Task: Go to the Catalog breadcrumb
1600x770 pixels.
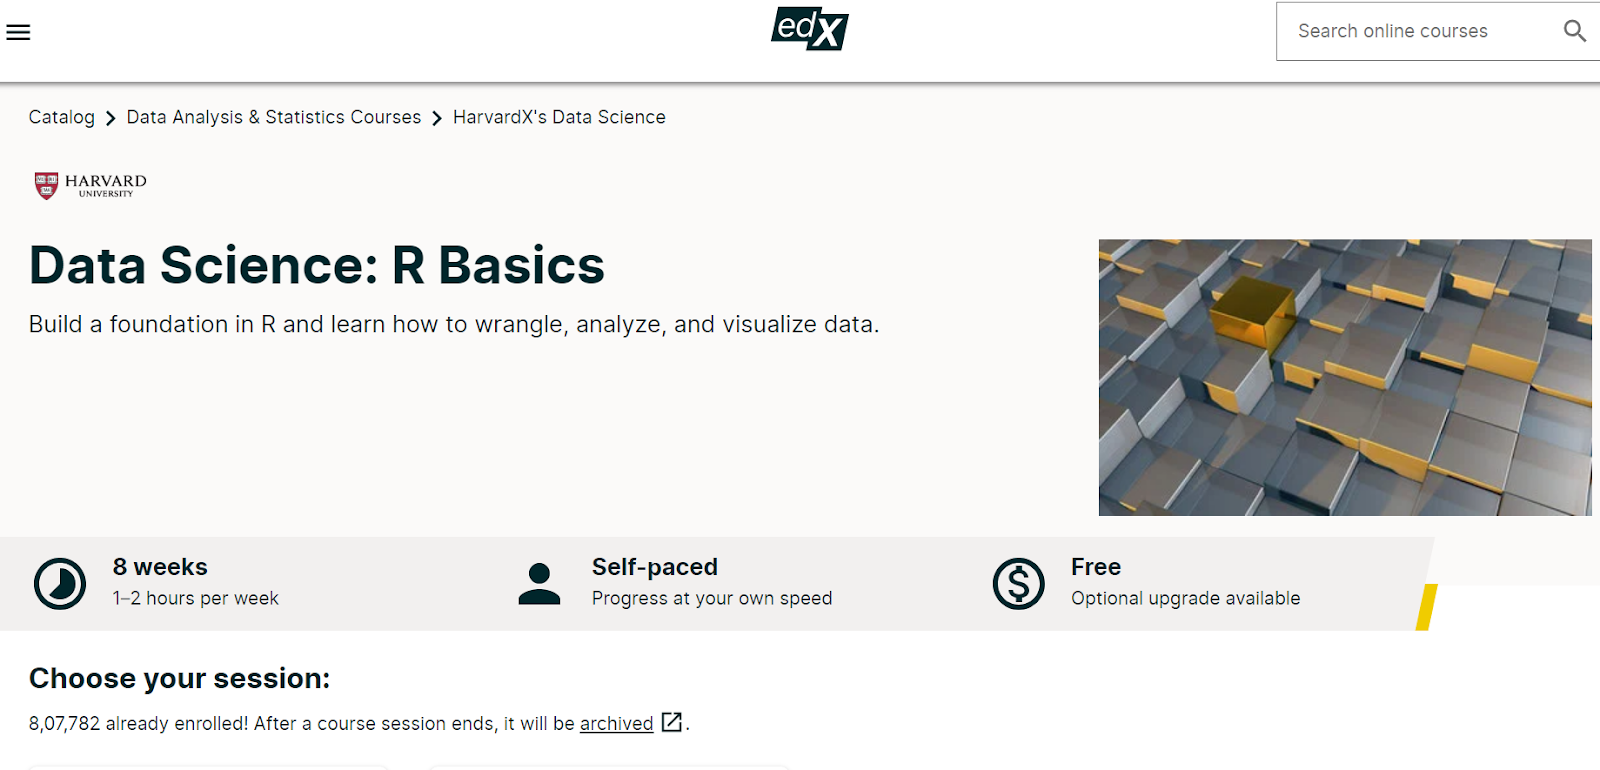Action: pos(61,117)
